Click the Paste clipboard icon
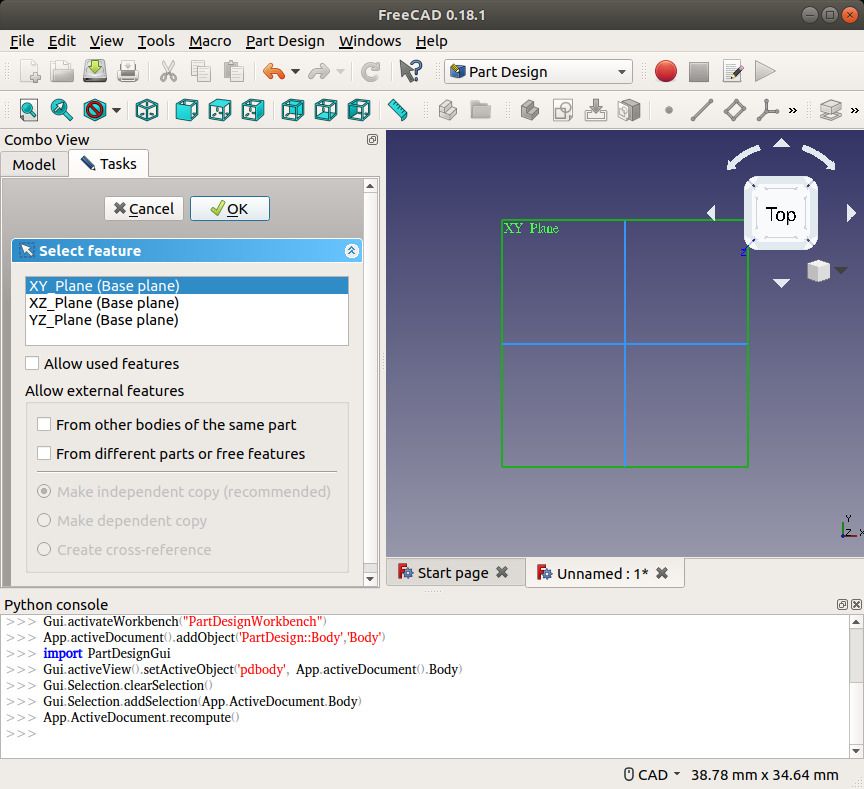This screenshot has width=864, height=789. point(234,72)
